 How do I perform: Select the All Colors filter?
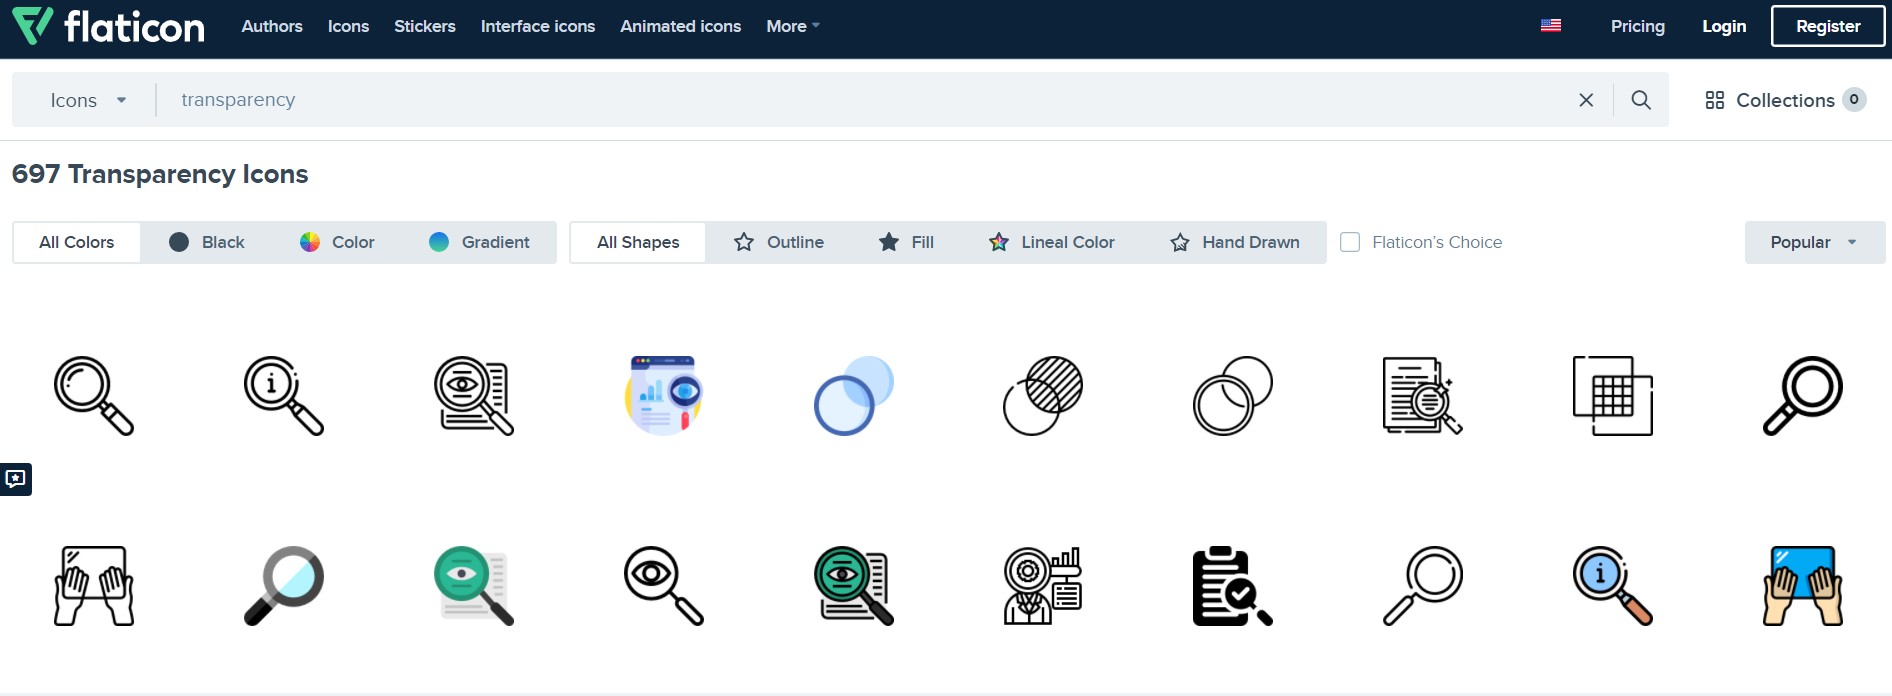(x=76, y=242)
